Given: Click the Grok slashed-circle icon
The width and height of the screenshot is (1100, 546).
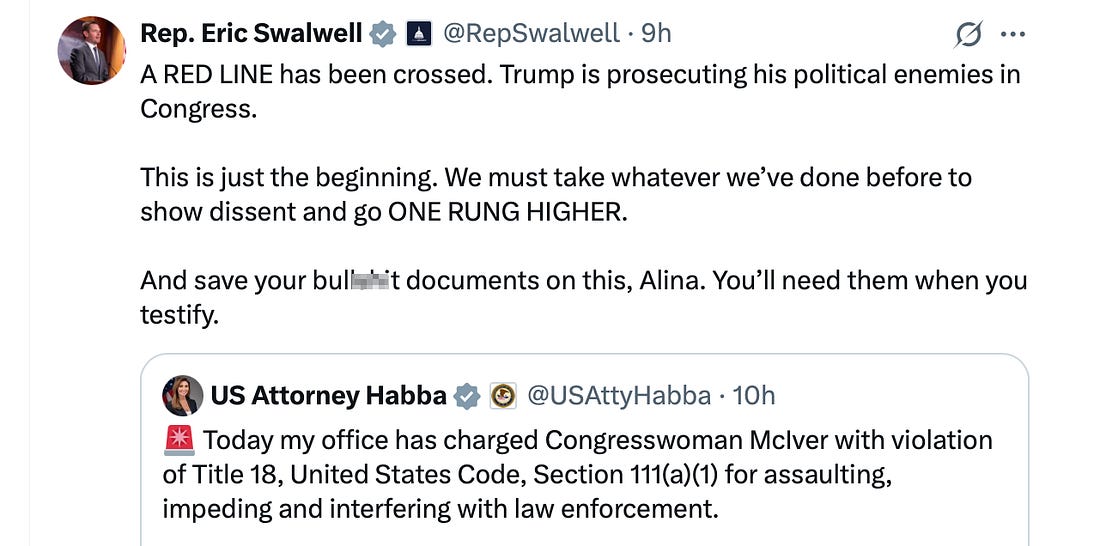Looking at the screenshot, I should tap(969, 35).
